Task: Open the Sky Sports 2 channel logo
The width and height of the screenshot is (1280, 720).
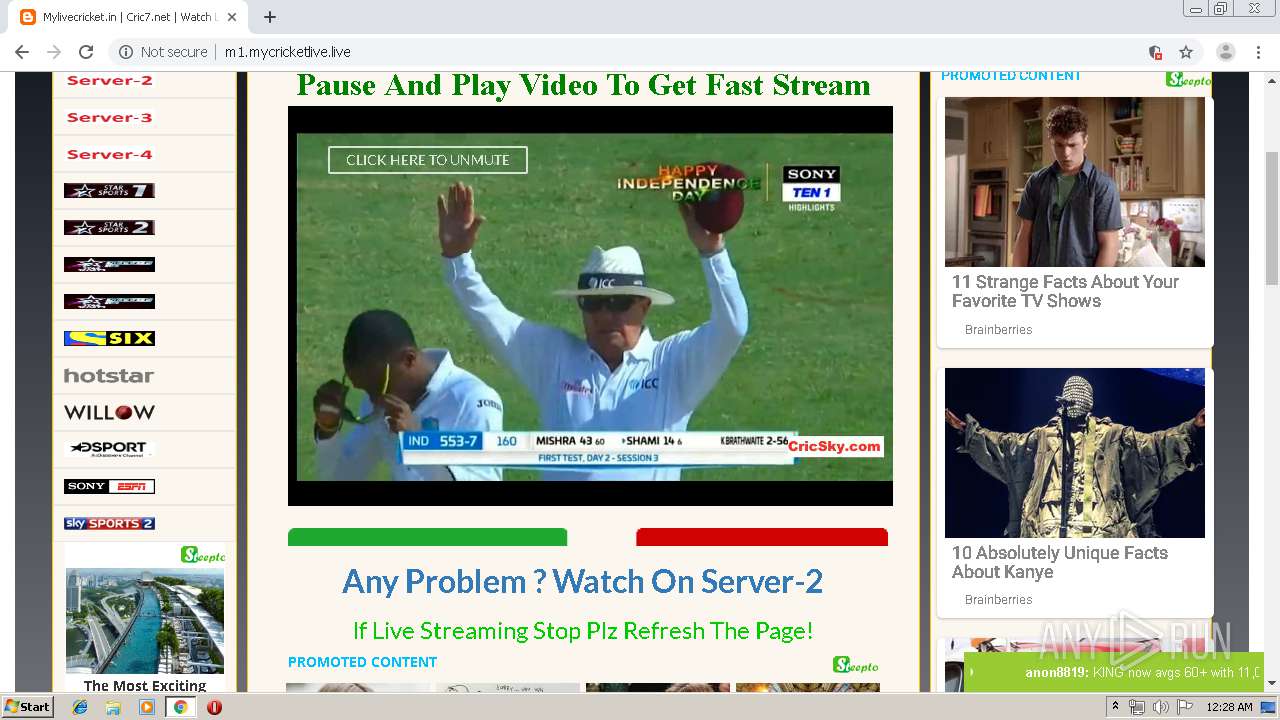Action: point(109,523)
